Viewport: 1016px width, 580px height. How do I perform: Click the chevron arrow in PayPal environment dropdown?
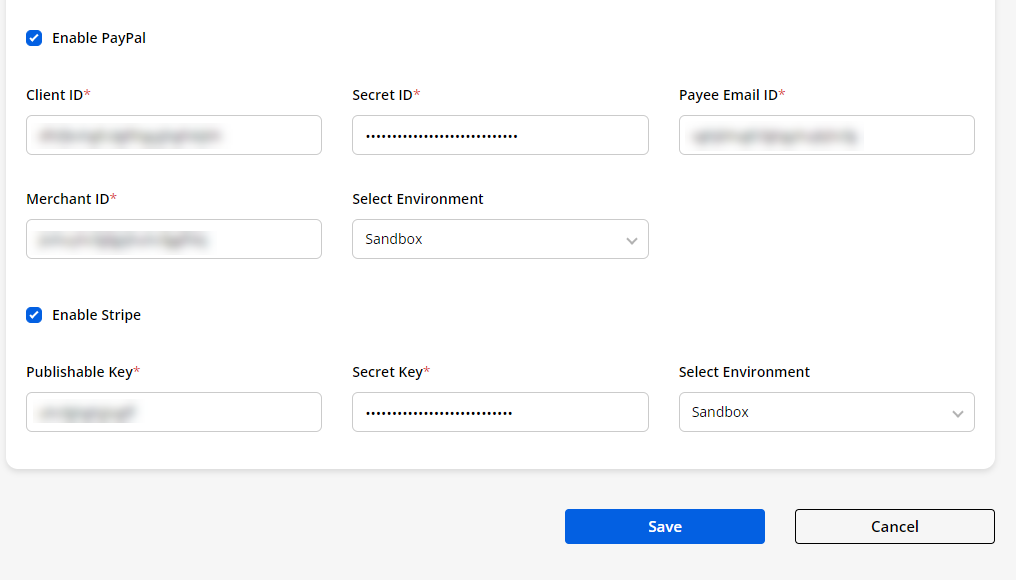tap(631, 241)
